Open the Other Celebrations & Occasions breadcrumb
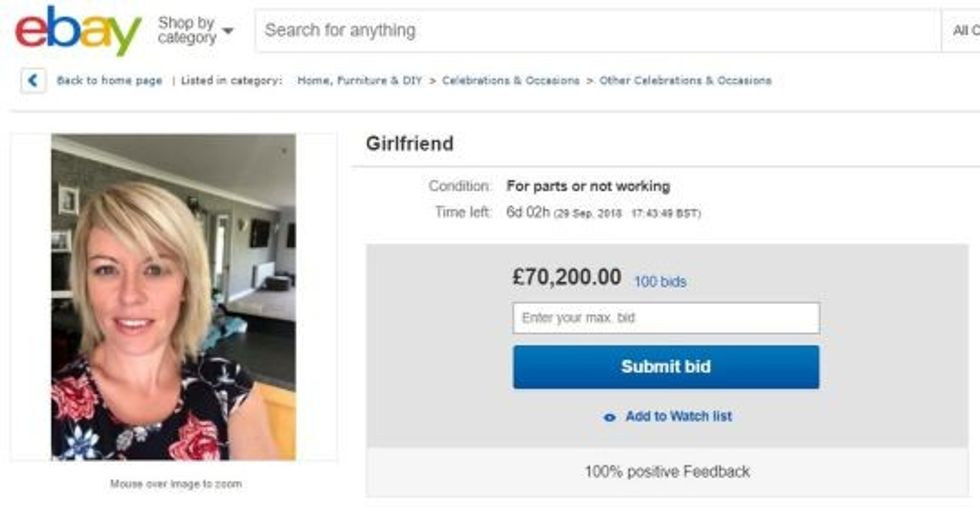980x508 pixels. click(685, 81)
